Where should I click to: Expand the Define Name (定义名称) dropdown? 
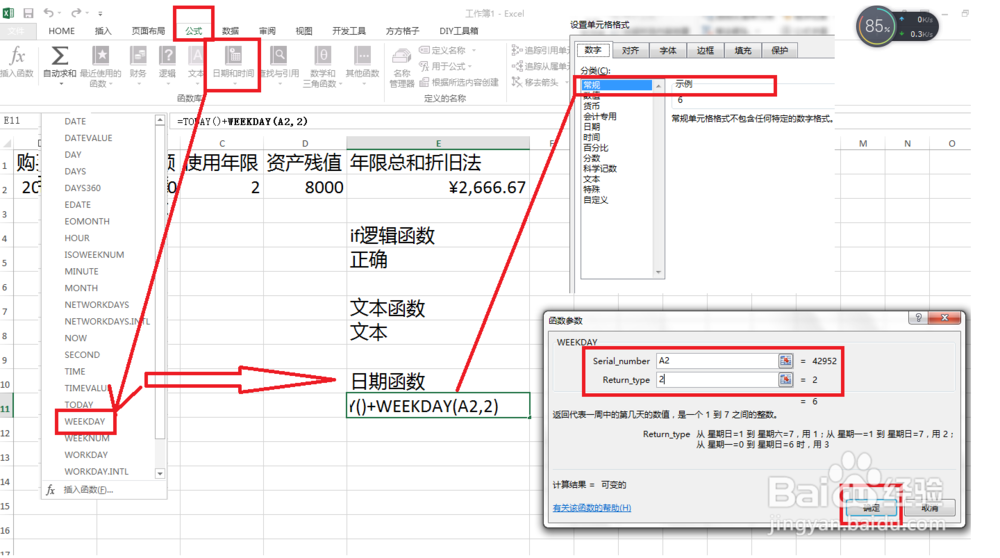474,50
